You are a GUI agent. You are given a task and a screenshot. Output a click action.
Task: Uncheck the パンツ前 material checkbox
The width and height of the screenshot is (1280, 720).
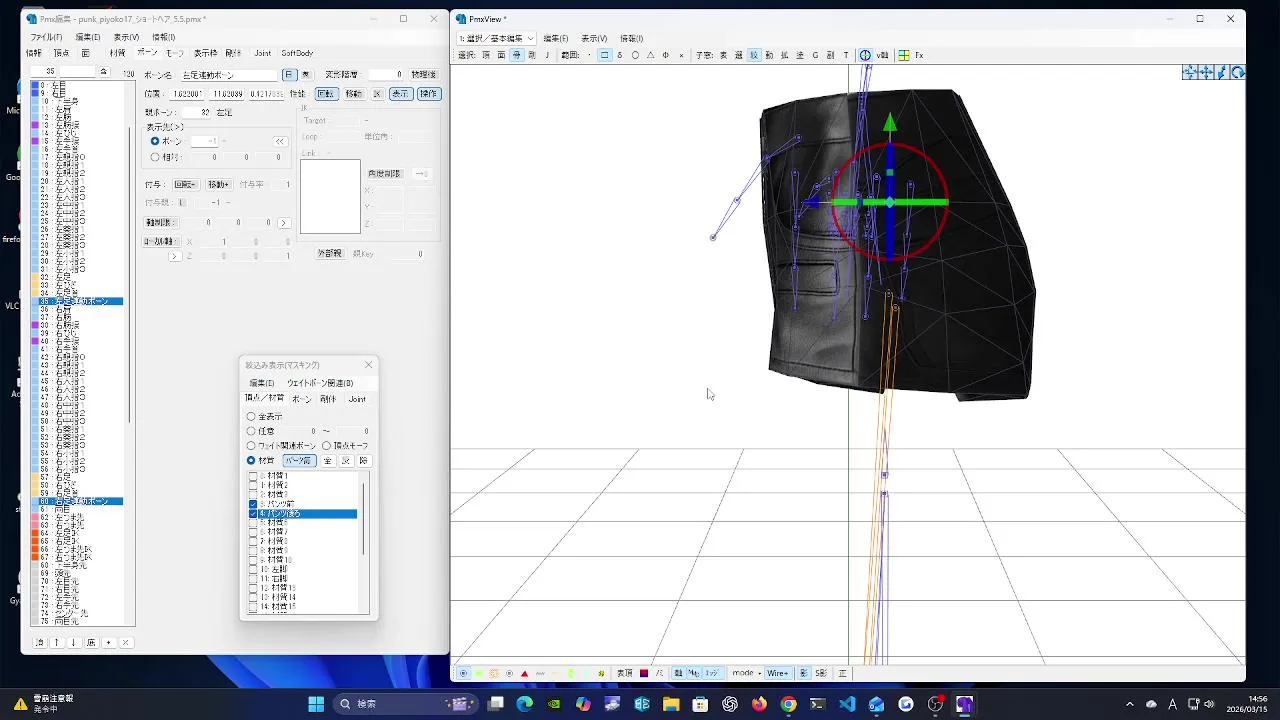pos(253,504)
